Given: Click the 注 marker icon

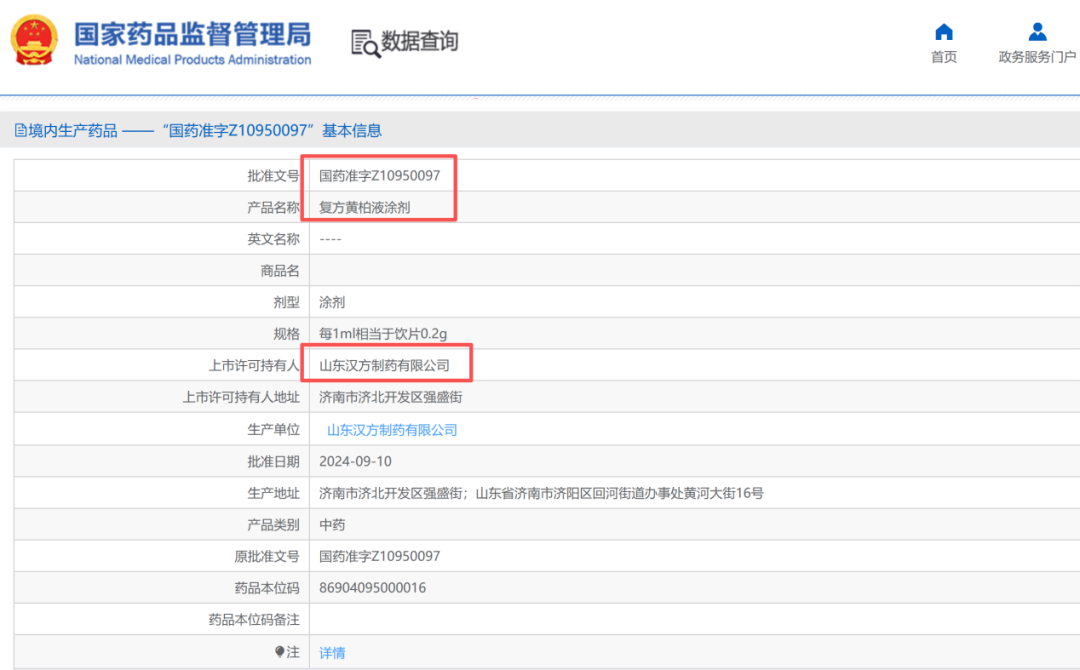Looking at the screenshot, I should point(280,651).
